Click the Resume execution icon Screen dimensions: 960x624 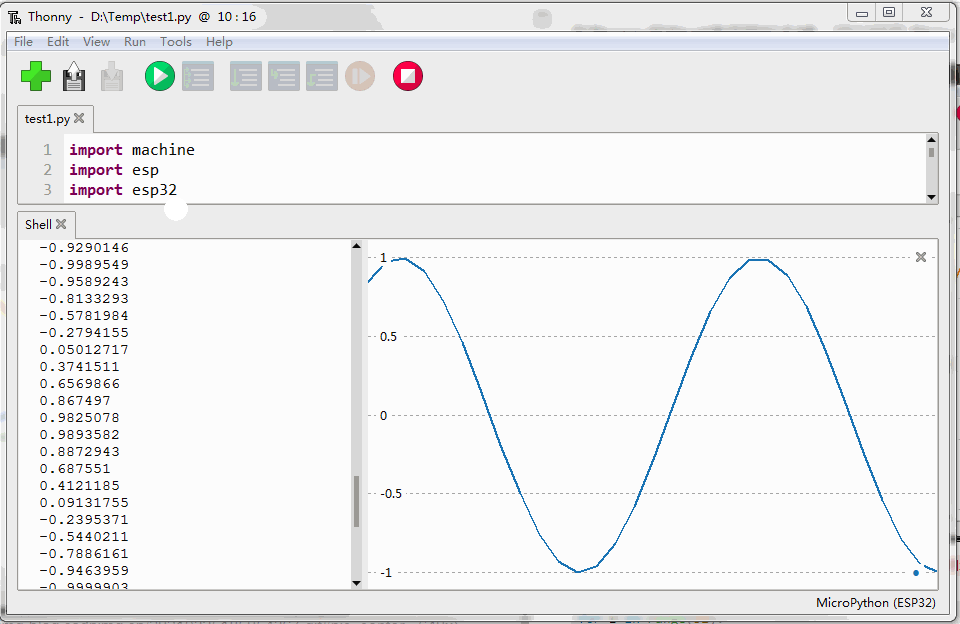tap(360, 77)
